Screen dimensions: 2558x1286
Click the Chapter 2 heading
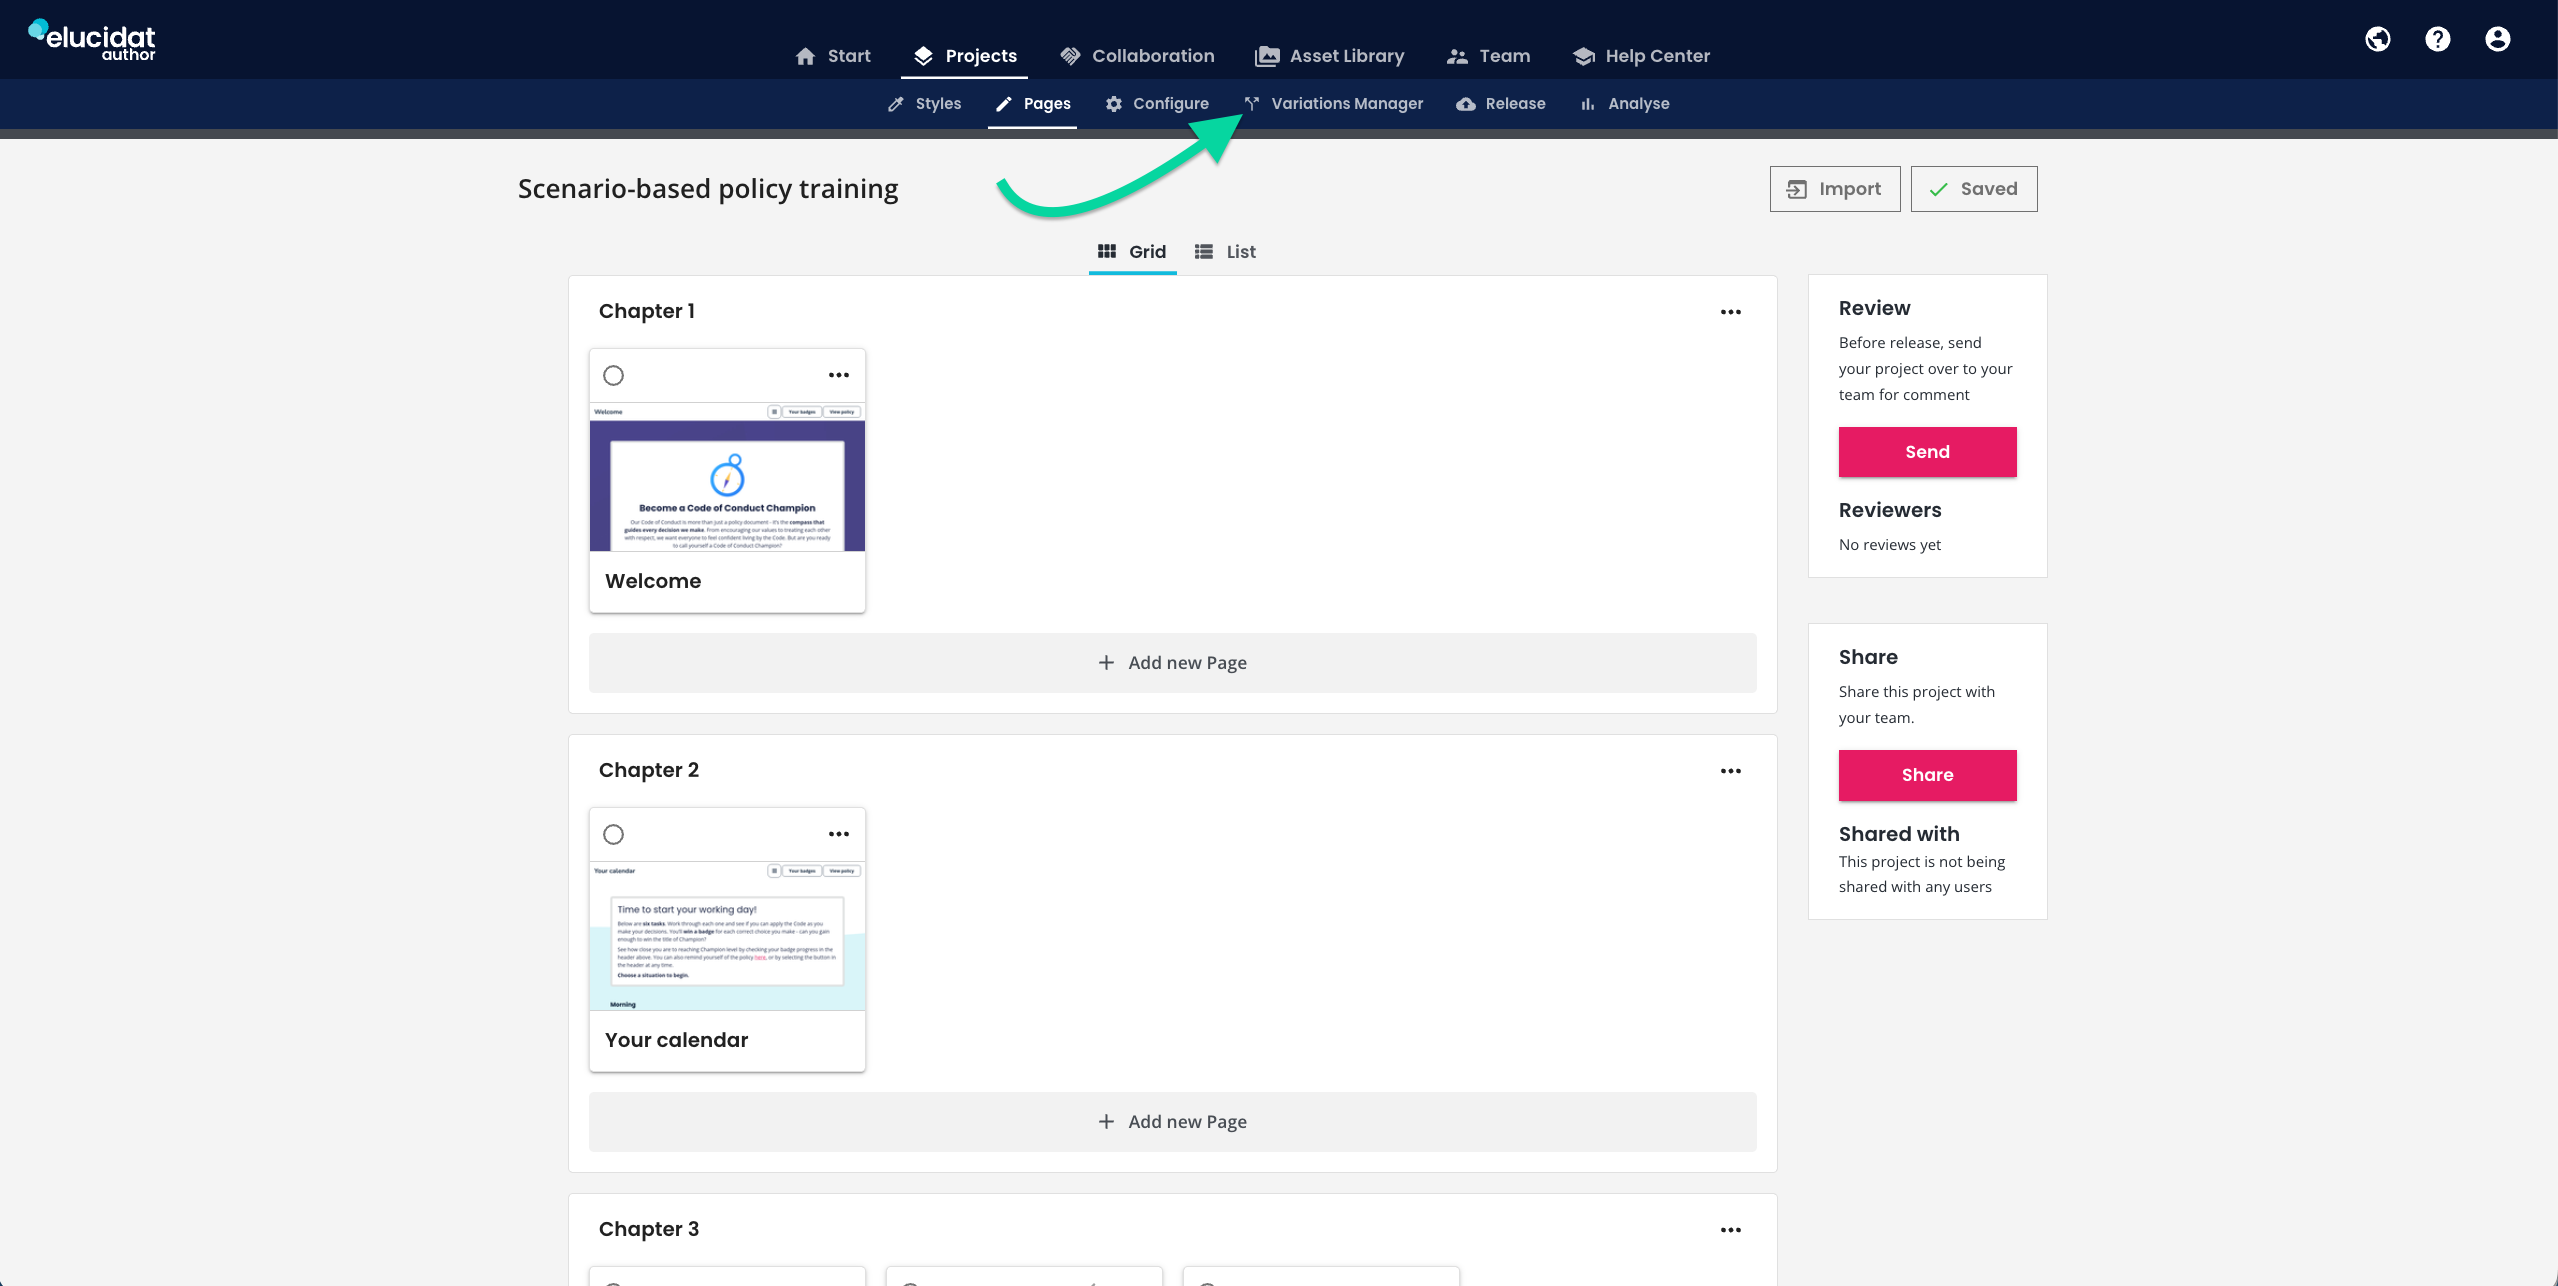tap(649, 770)
